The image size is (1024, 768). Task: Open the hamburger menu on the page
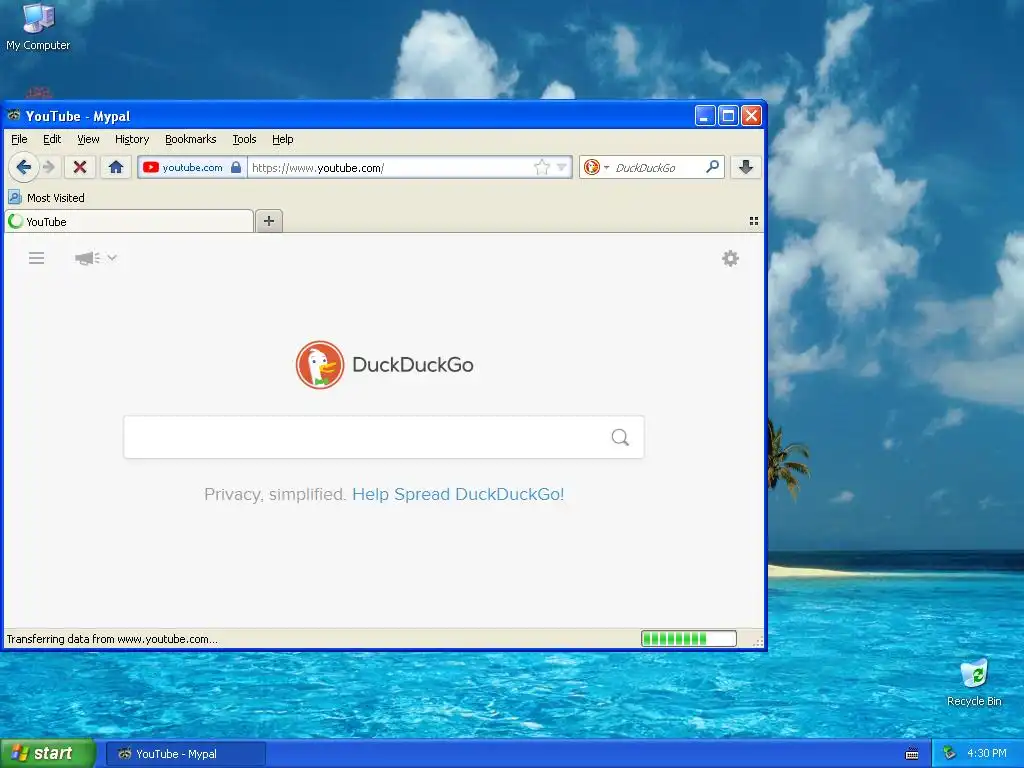pos(37,258)
